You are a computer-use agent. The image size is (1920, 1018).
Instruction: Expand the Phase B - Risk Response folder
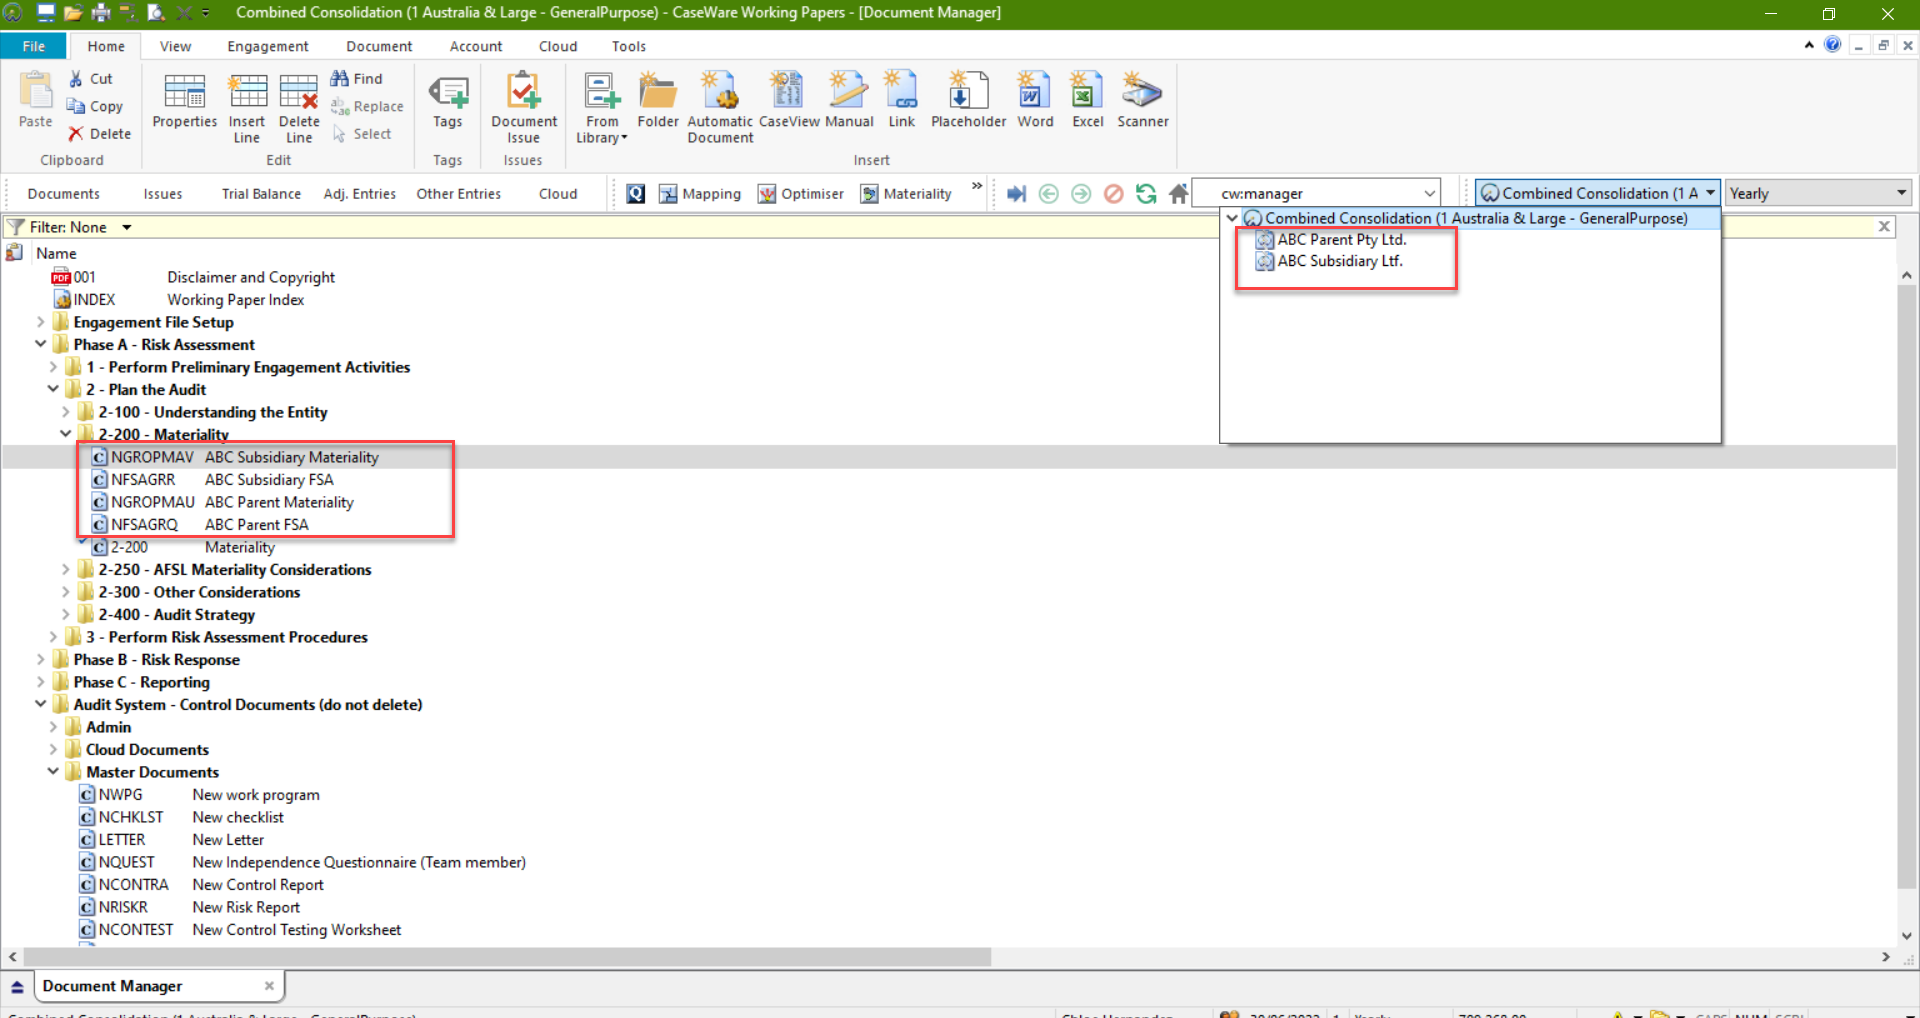coord(41,660)
